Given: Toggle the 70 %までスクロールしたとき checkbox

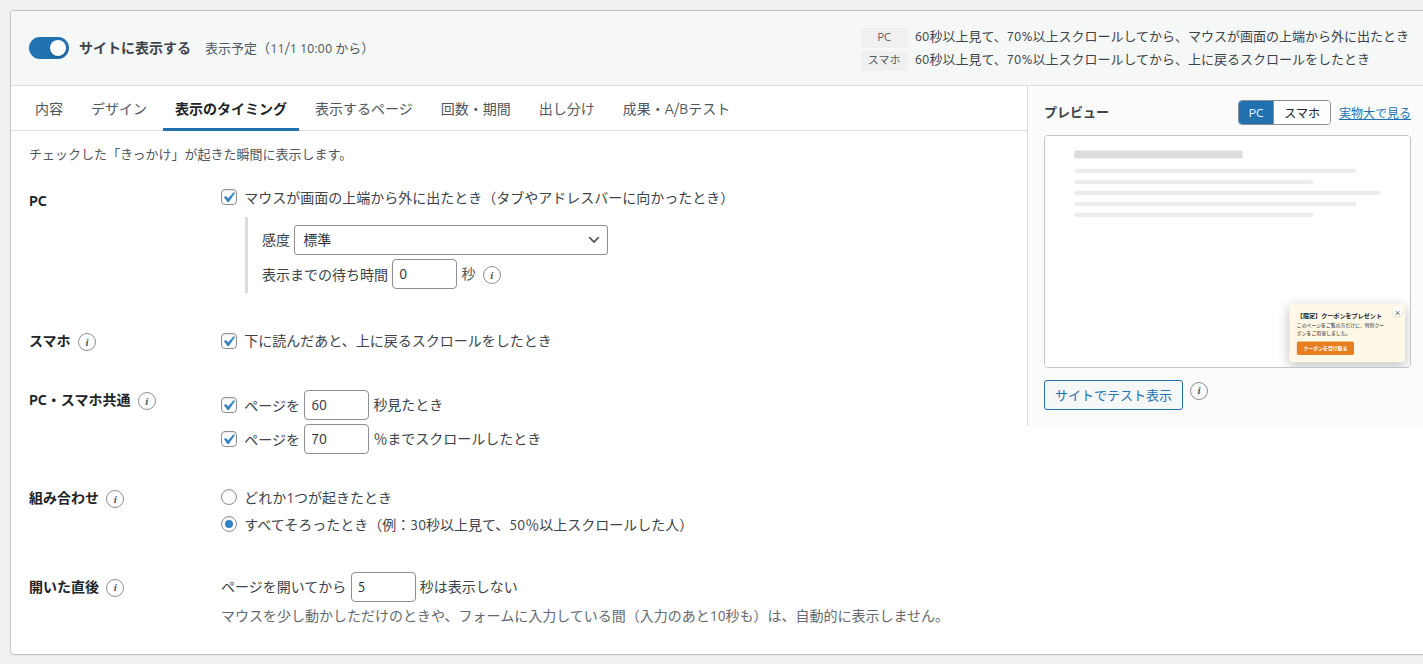Looking at the screenshot, I should pyautogui.click(x=229, y=439).
